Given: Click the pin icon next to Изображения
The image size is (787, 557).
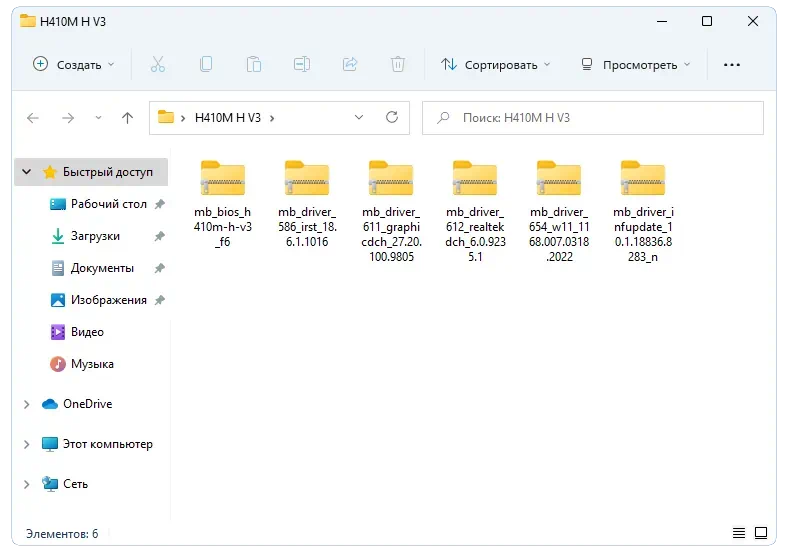Looking at the screenshot, I should (x=160, y=301).
